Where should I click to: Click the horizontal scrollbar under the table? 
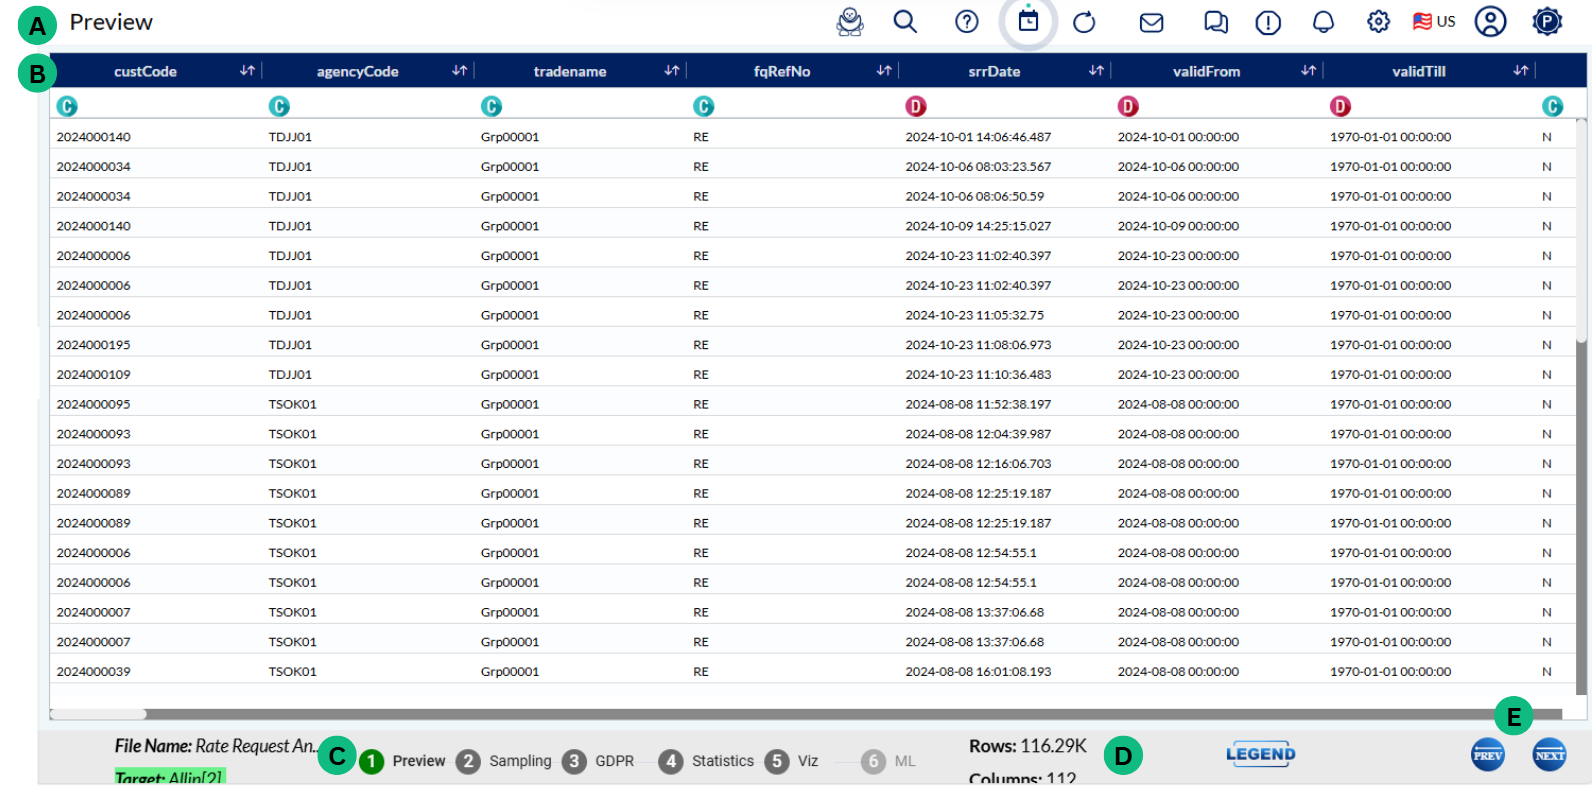pos(98,714)
